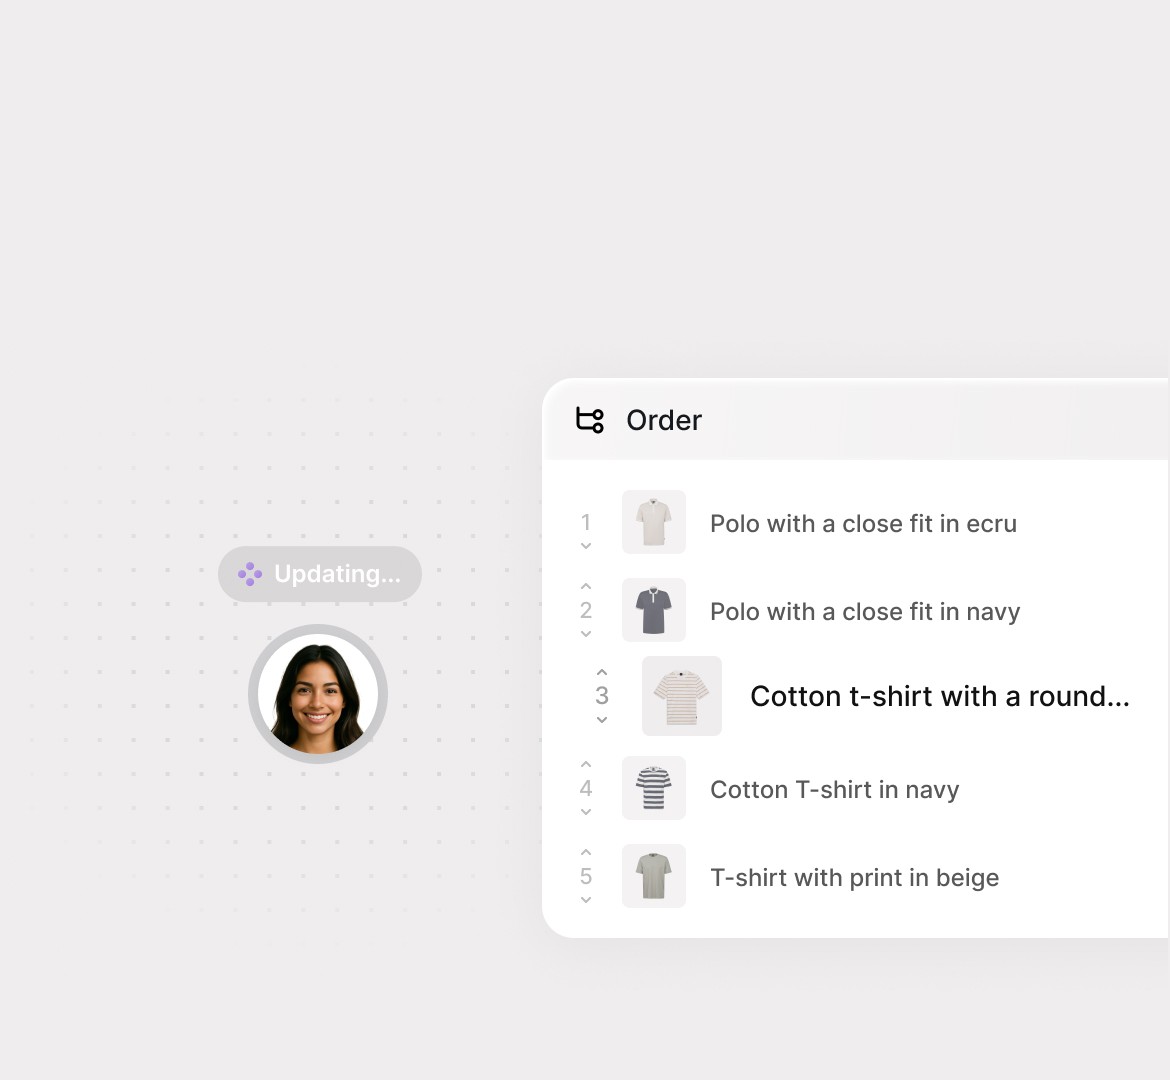Screen dimensions: 1170x1080
Task: Select Cotton T-shirt in navy item
Action: point(834,789)
